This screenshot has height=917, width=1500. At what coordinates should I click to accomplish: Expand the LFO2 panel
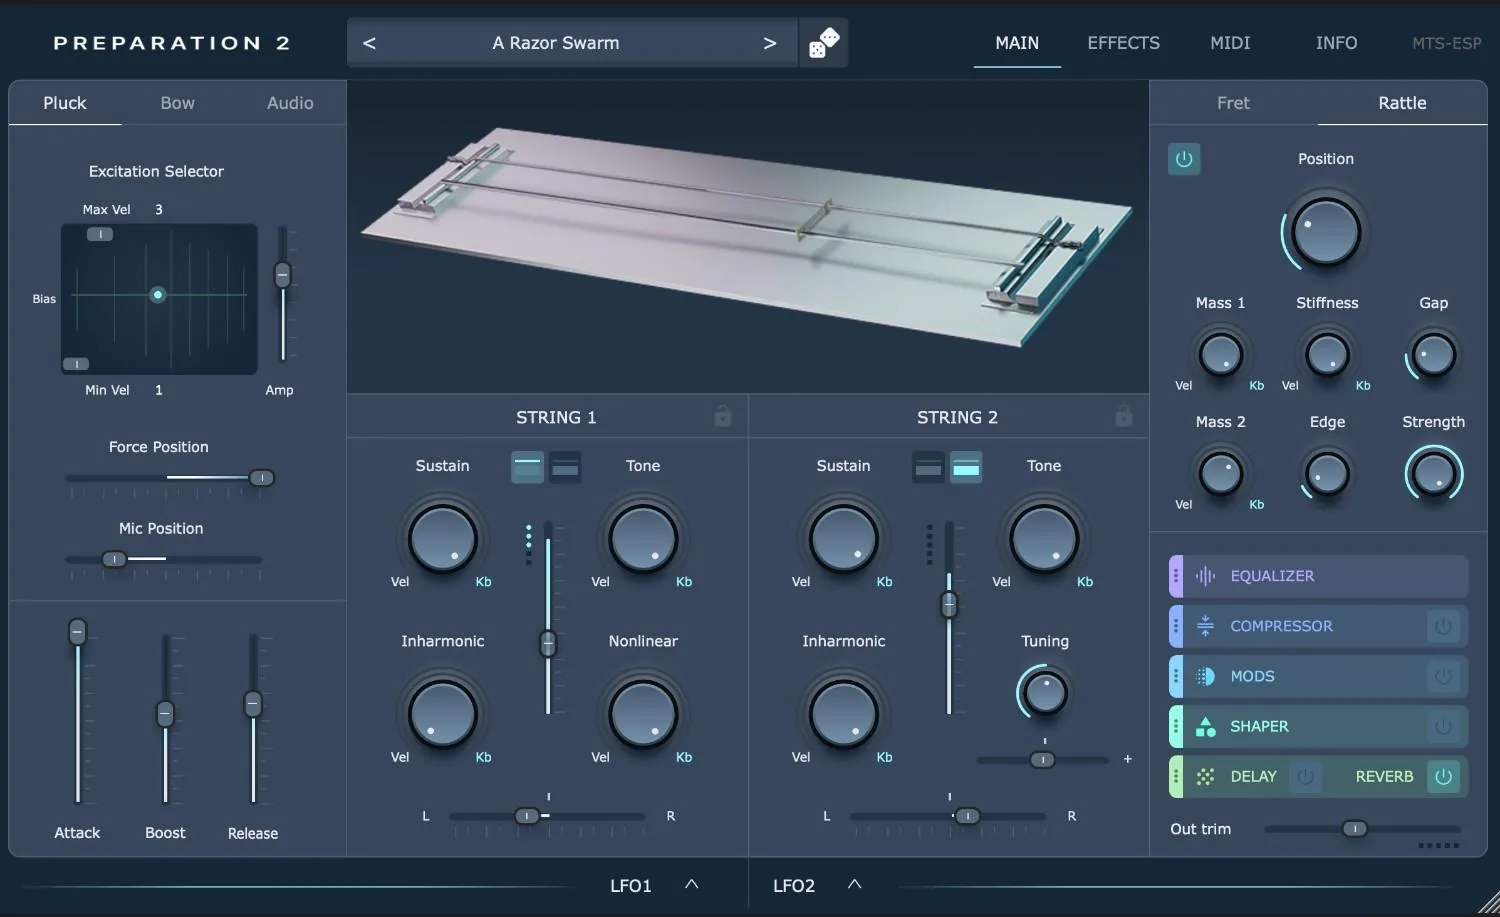click(854, 885)
